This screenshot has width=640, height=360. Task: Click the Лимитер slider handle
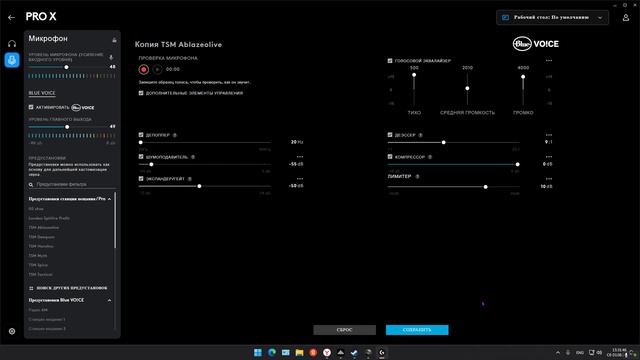pos(485,187)
